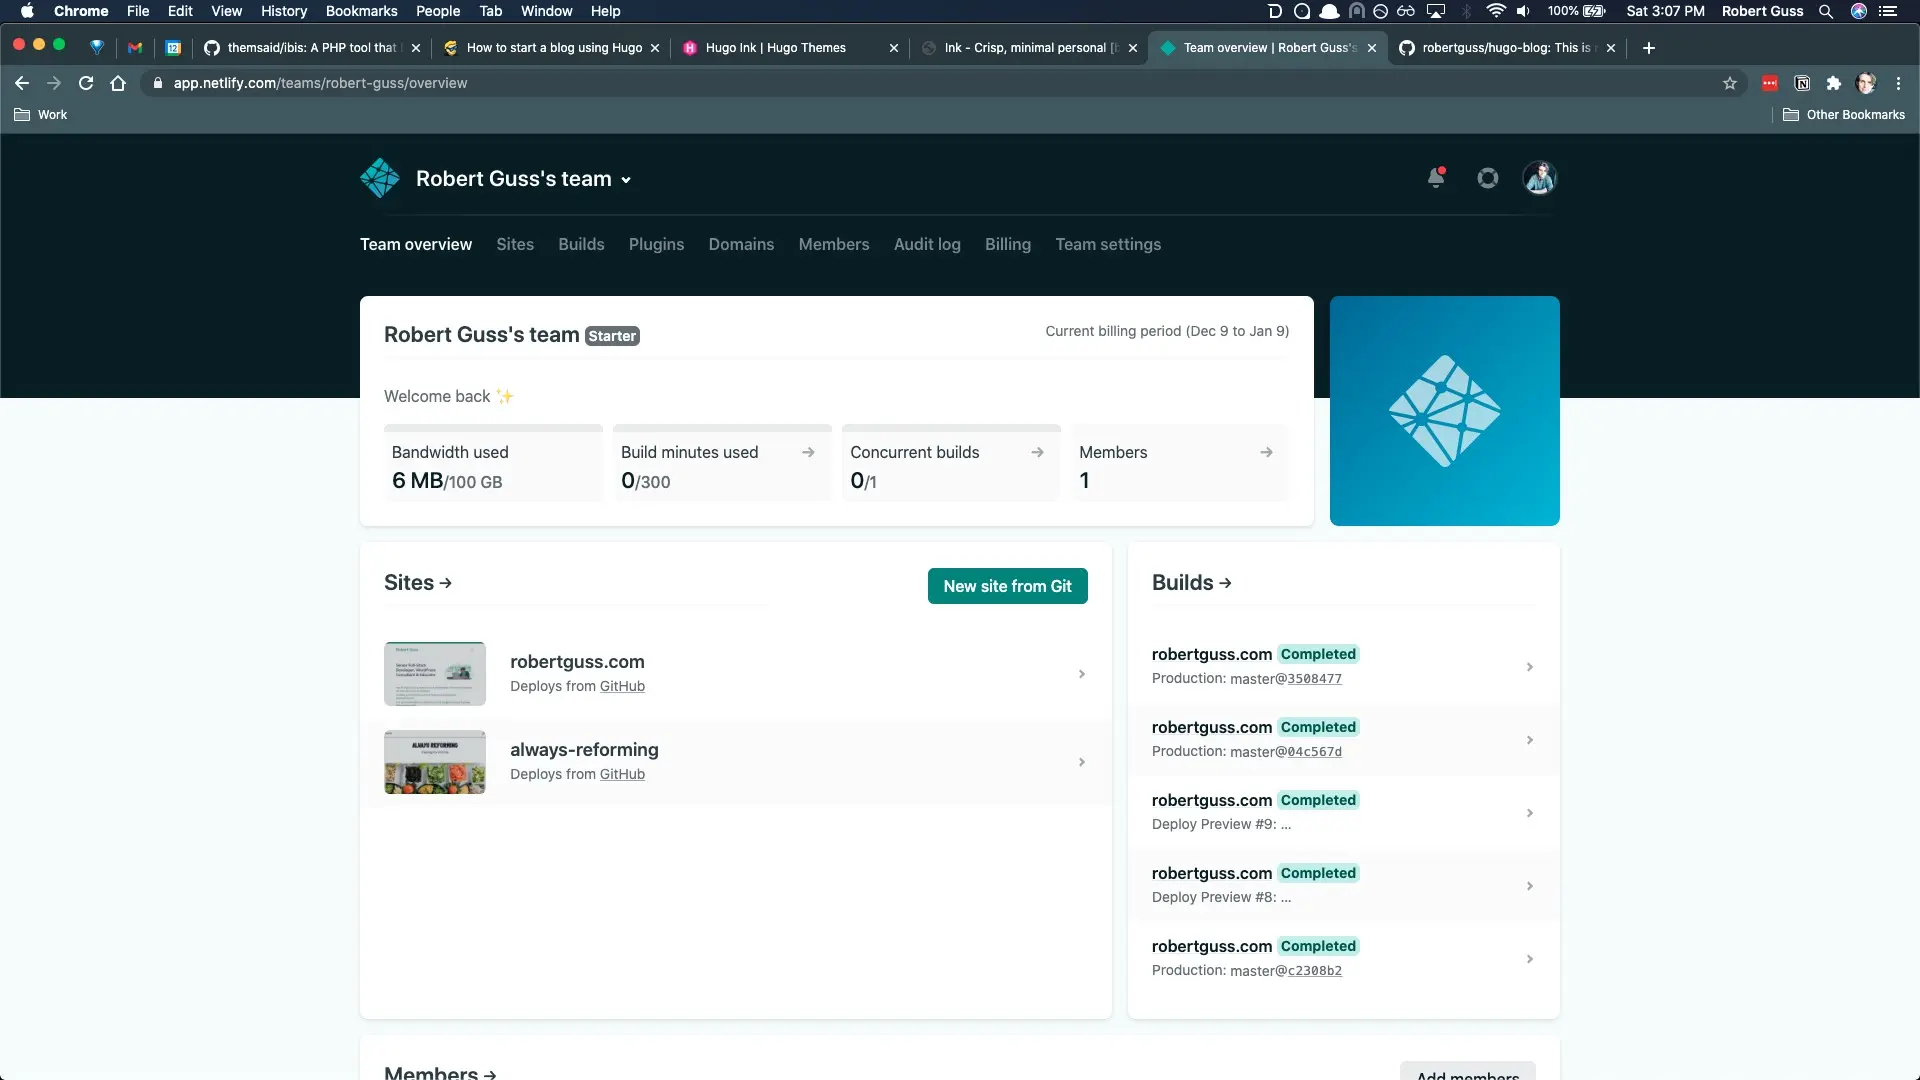Click the robertguss.com site thumbnail
Viewport: 1920px width, 1080px height.
click(x=435, y=673)
